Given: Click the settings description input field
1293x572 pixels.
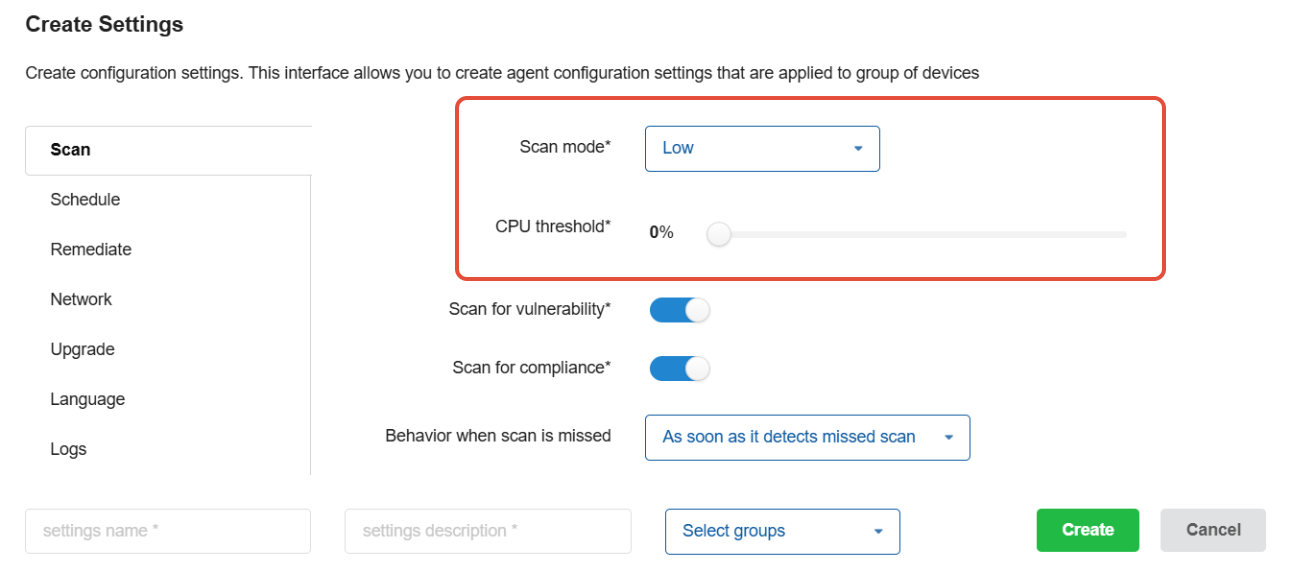Looking at the screenshot, I should click(487, 531).
